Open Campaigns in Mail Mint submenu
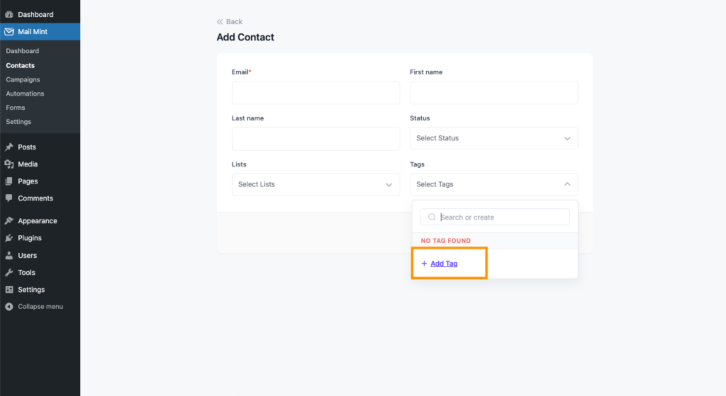Viewport: 726px width, 396px height. [23, 80]
